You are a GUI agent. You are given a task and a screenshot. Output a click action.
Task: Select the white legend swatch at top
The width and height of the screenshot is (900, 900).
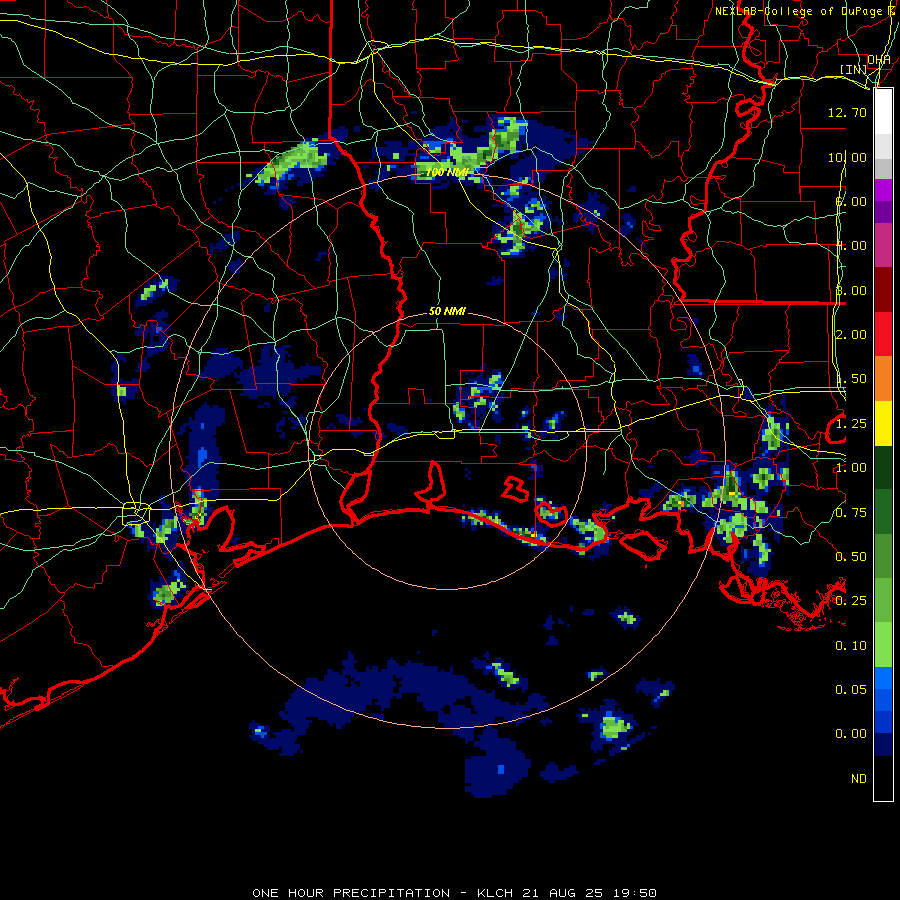(x=883, y=111)
